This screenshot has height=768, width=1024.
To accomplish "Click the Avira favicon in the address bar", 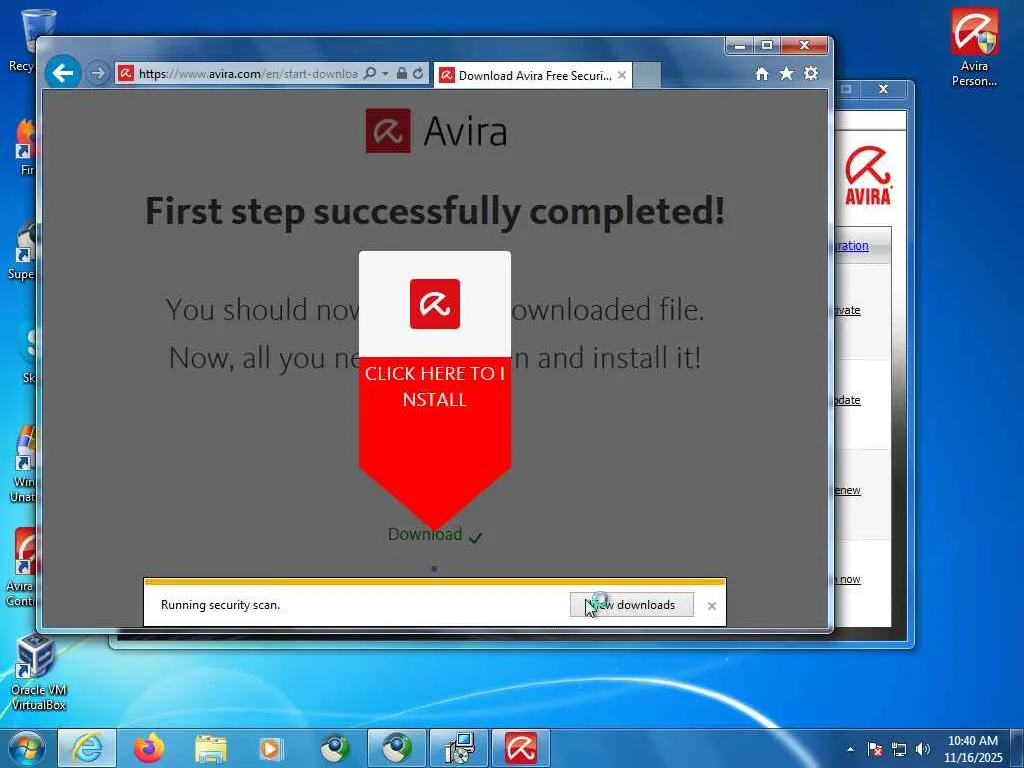I will 126,73.
